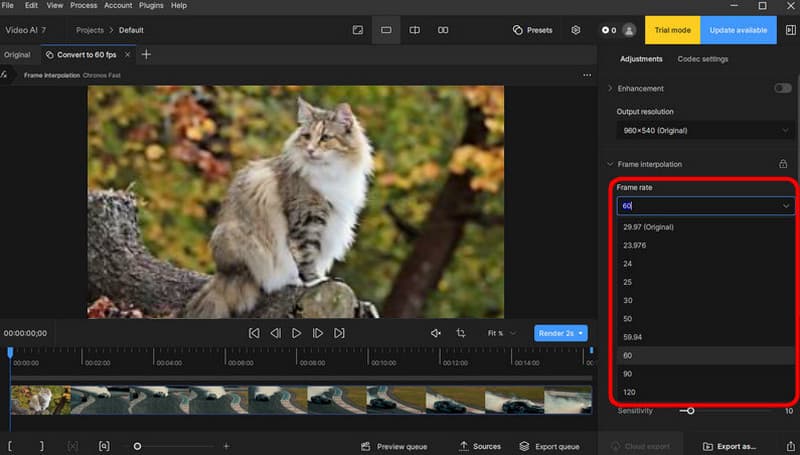Open the Presets panel
The width and height of the screenshot is (800, 455).
pyautogui.click(x=532, y=30)
